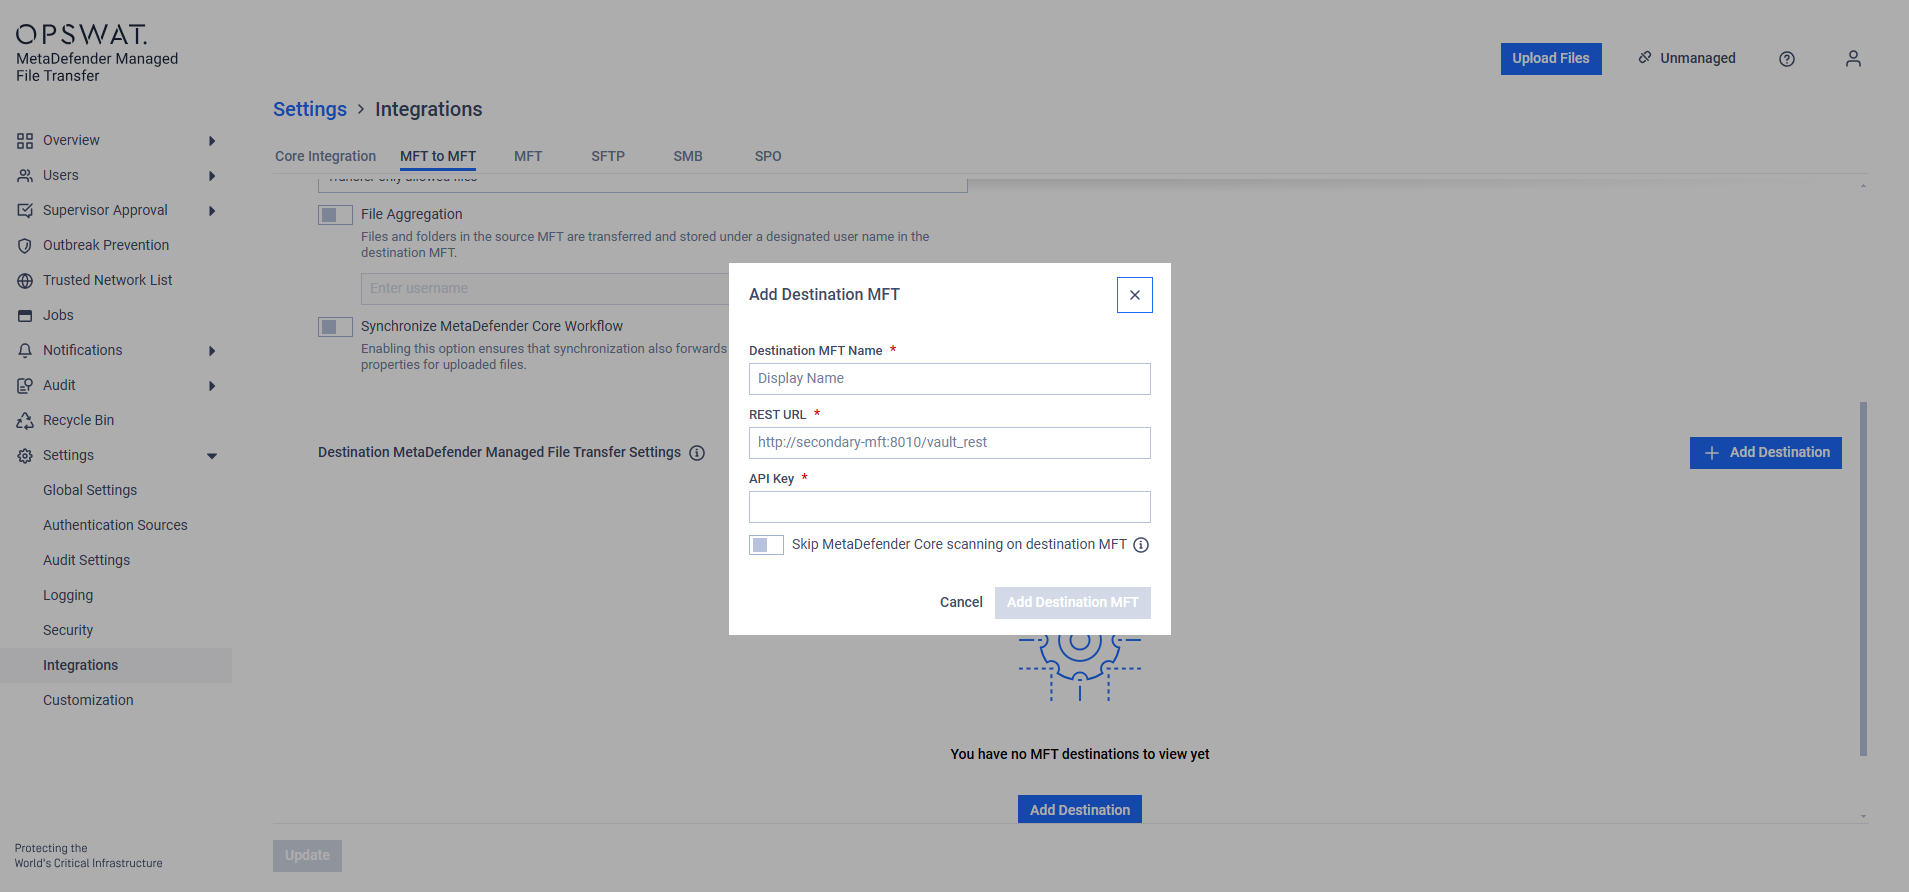
Task: Click the Add Destination MFT button
Action: pos(1073,603)
